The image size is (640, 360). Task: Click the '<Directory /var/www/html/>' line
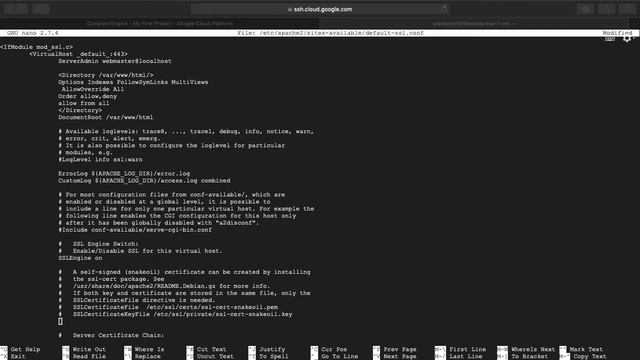click(x=106, y=75)
